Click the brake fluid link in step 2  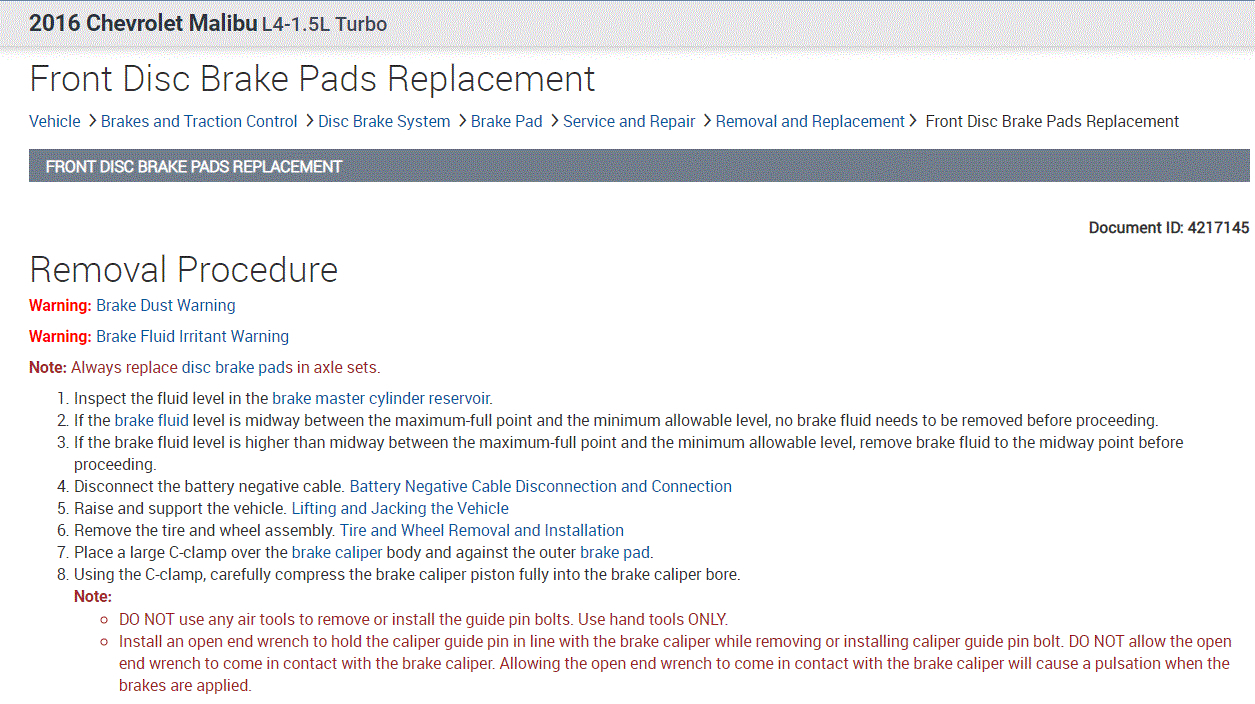[151, 420]
